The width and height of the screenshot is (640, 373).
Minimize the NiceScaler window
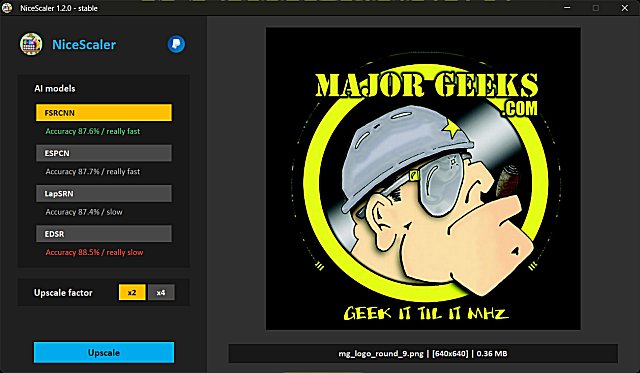point(567,8)
